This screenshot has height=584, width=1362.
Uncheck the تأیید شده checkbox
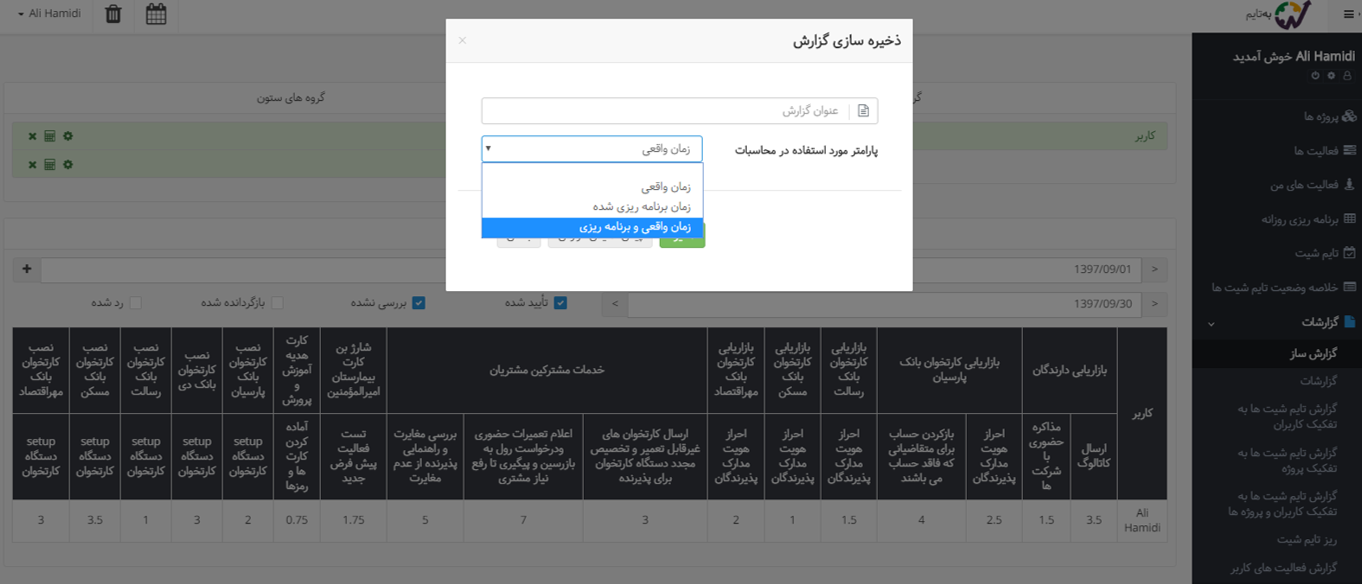[x=562, y=301]
